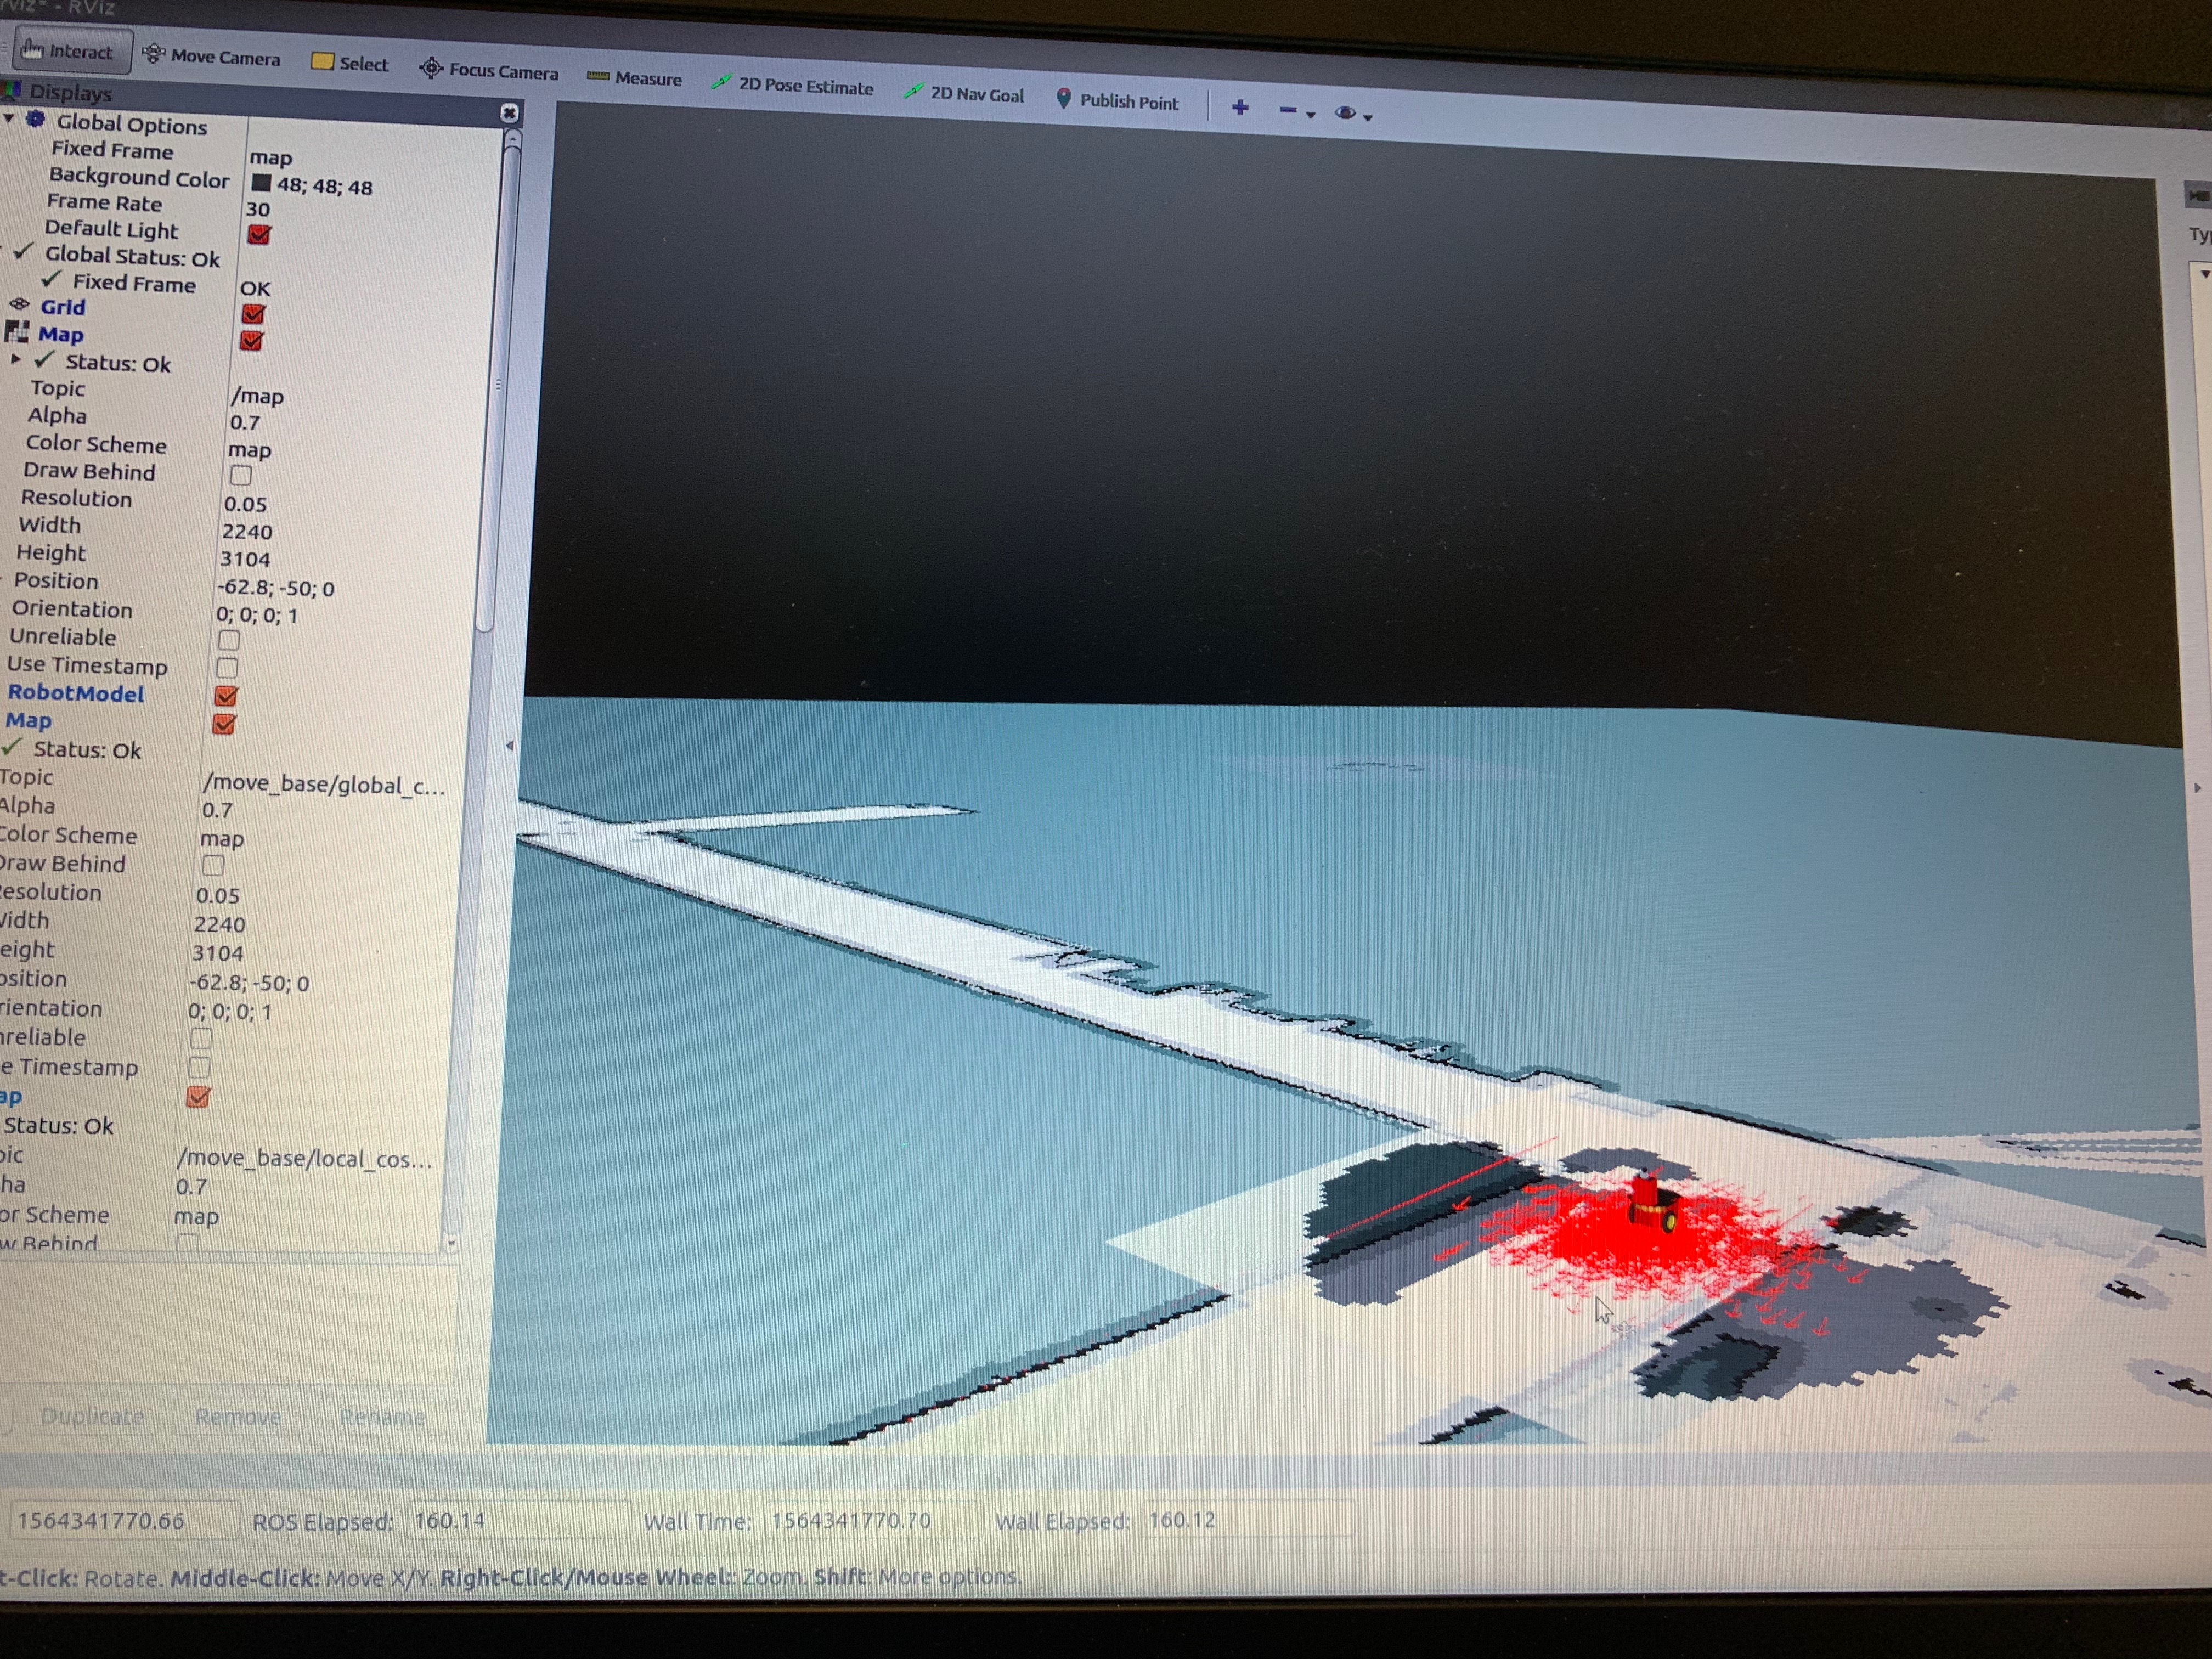Click the ROS Elapsed field 160.14
Screen dimensions: 2212x1659
point(520,1520)
